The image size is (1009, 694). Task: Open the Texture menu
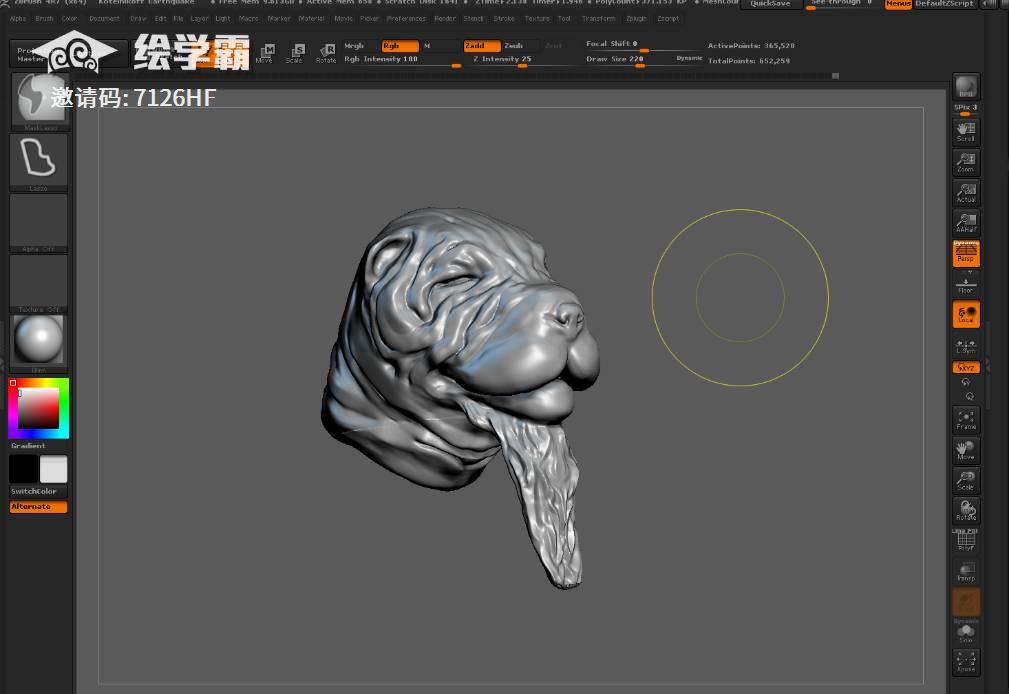[x=537, y=19]
